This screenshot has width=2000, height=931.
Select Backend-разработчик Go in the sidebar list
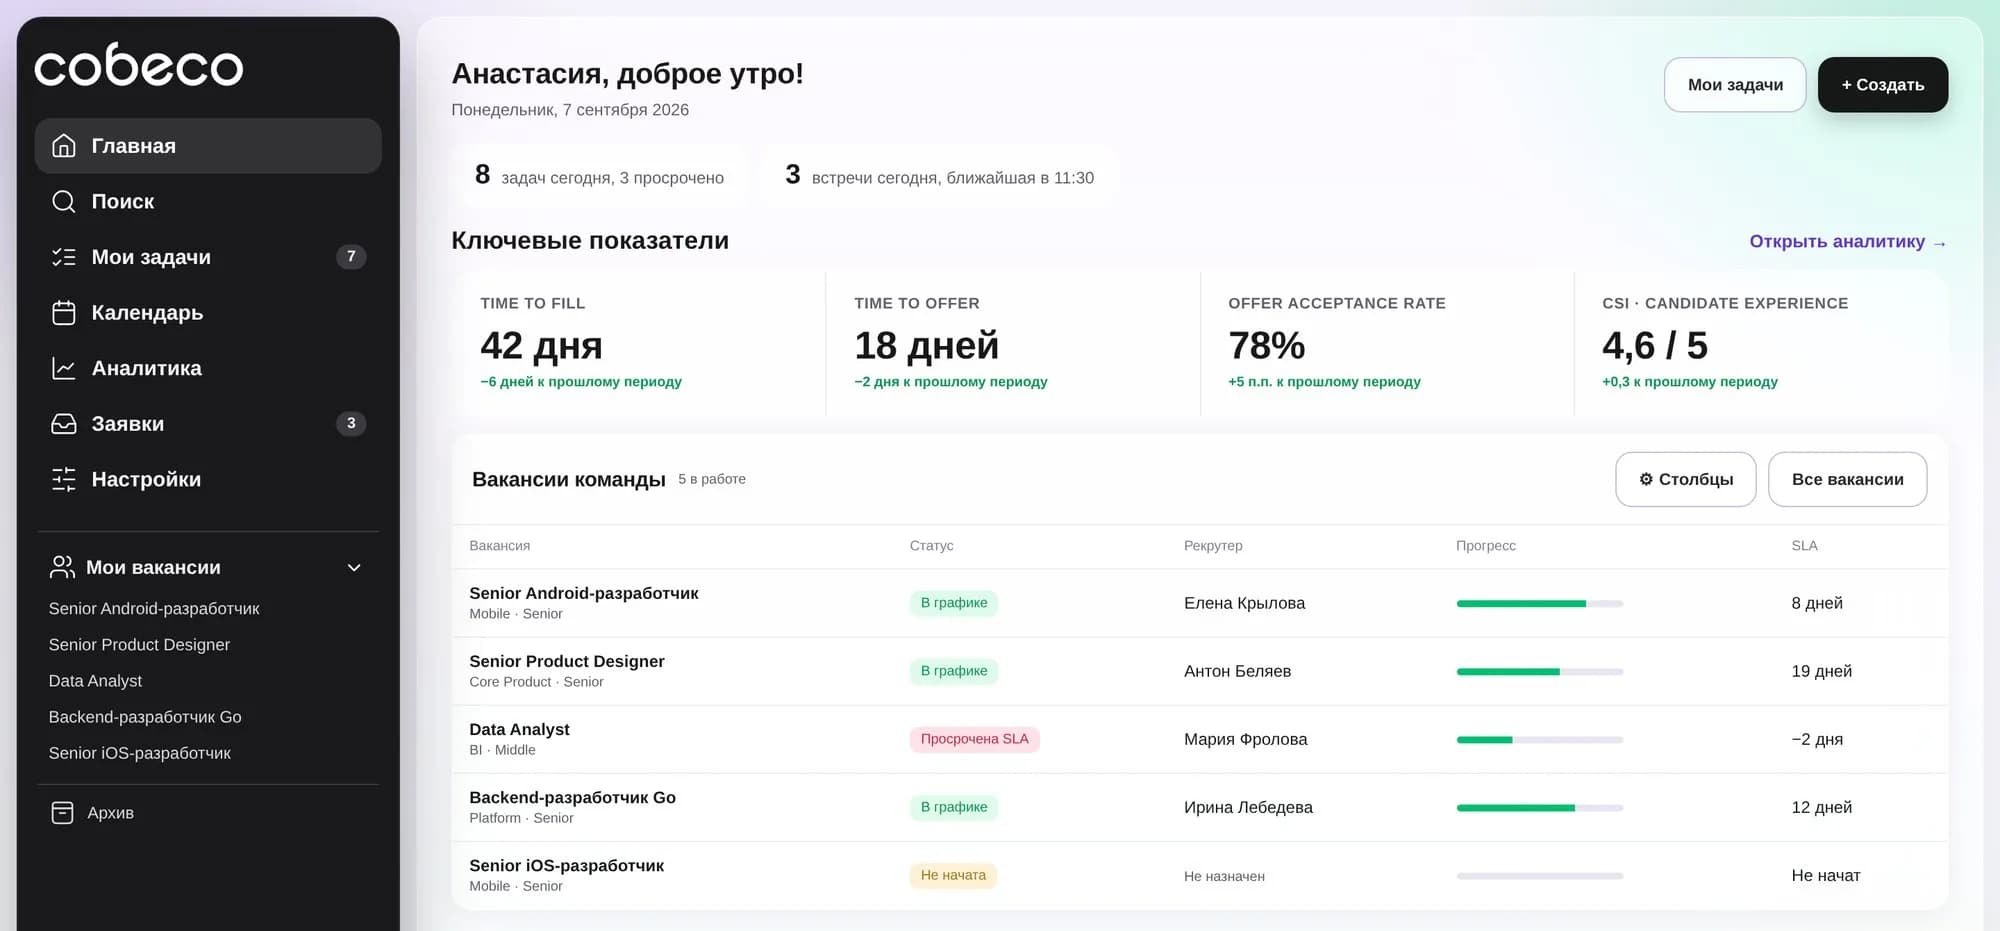(145, 717)
